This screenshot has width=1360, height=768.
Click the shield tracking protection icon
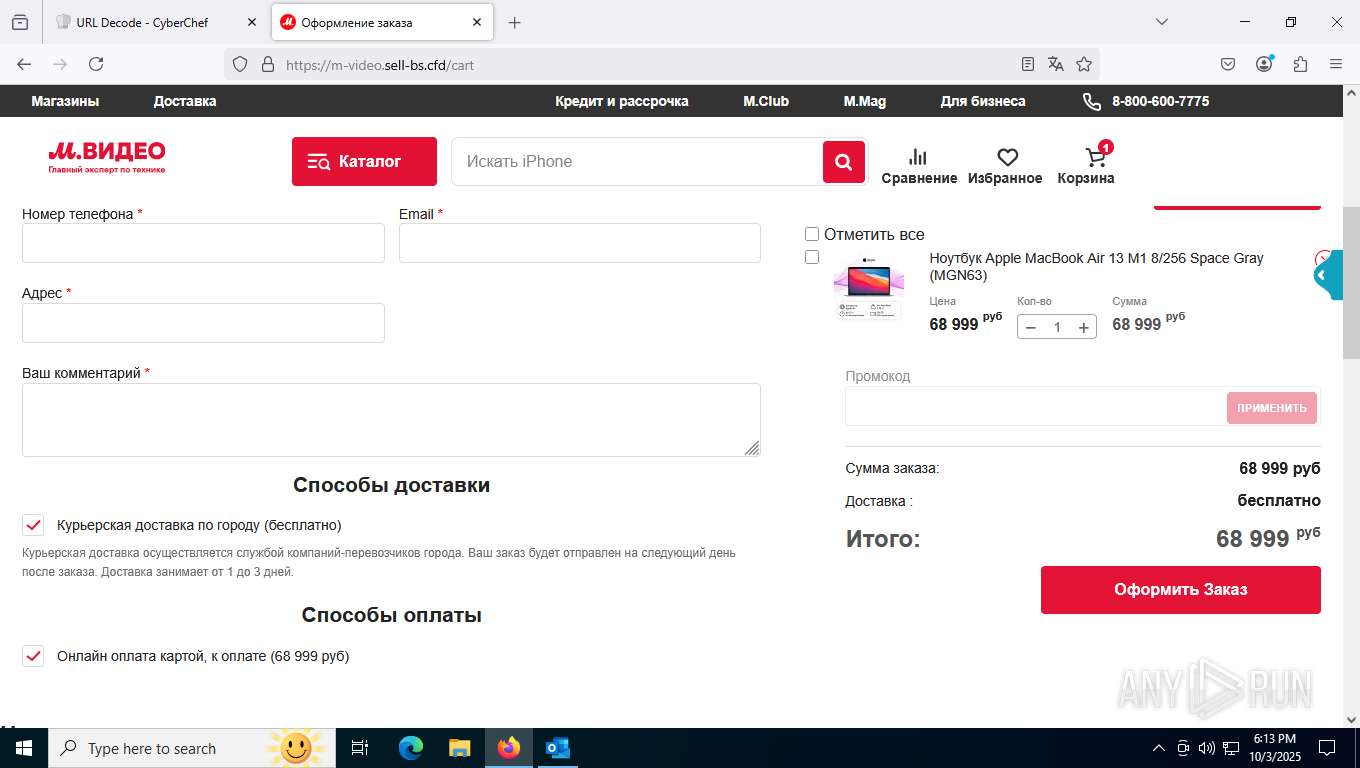(240, 64)
